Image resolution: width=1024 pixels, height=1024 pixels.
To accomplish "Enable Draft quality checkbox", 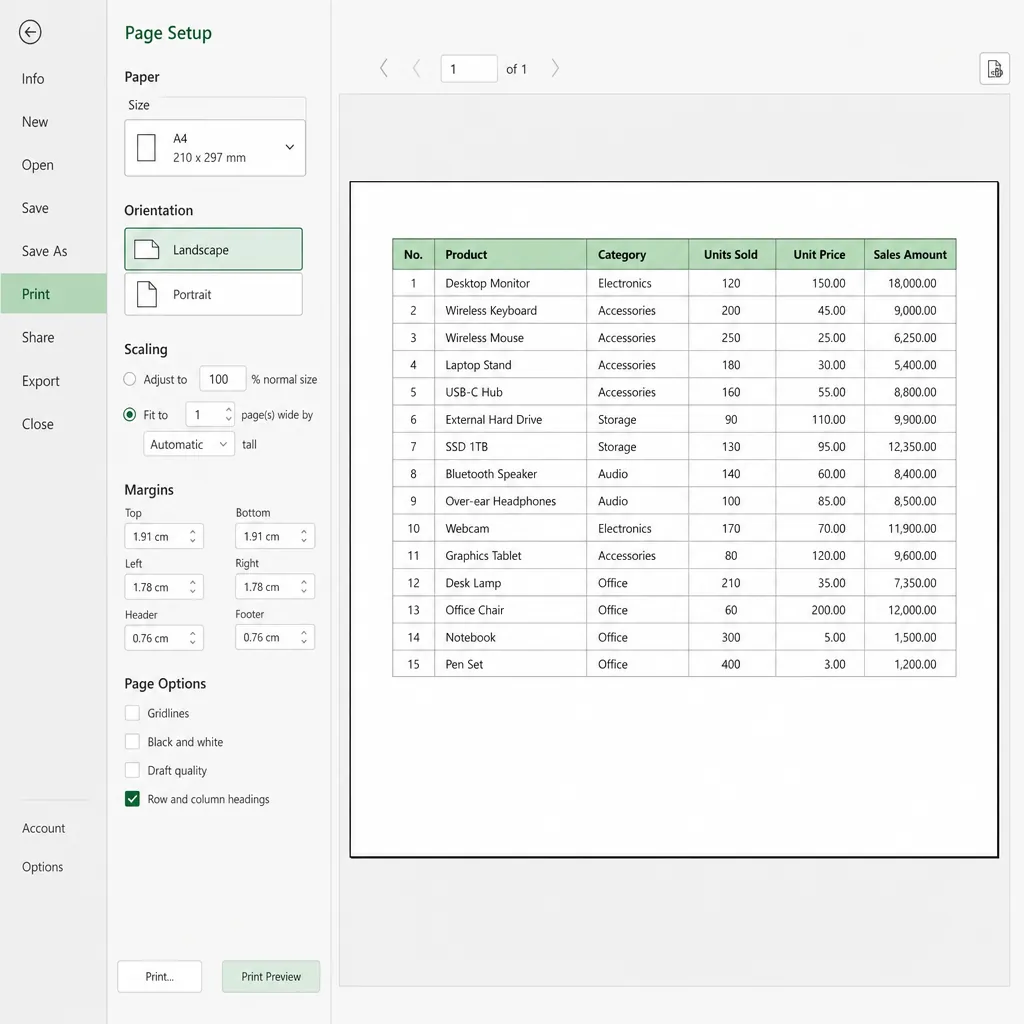I will point(132,771).
